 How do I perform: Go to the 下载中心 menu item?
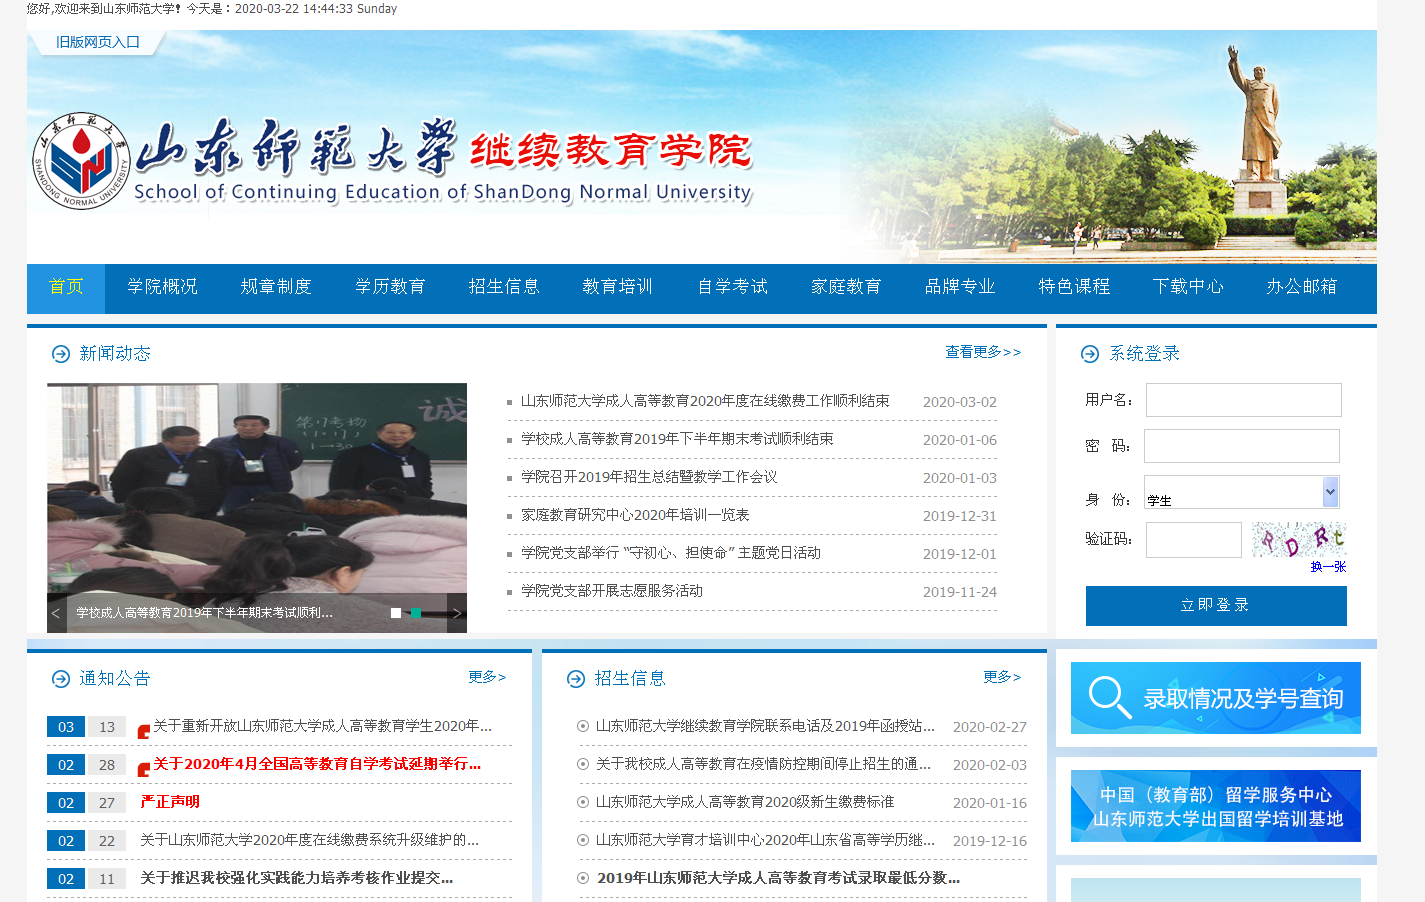[x=1187, y=287]
